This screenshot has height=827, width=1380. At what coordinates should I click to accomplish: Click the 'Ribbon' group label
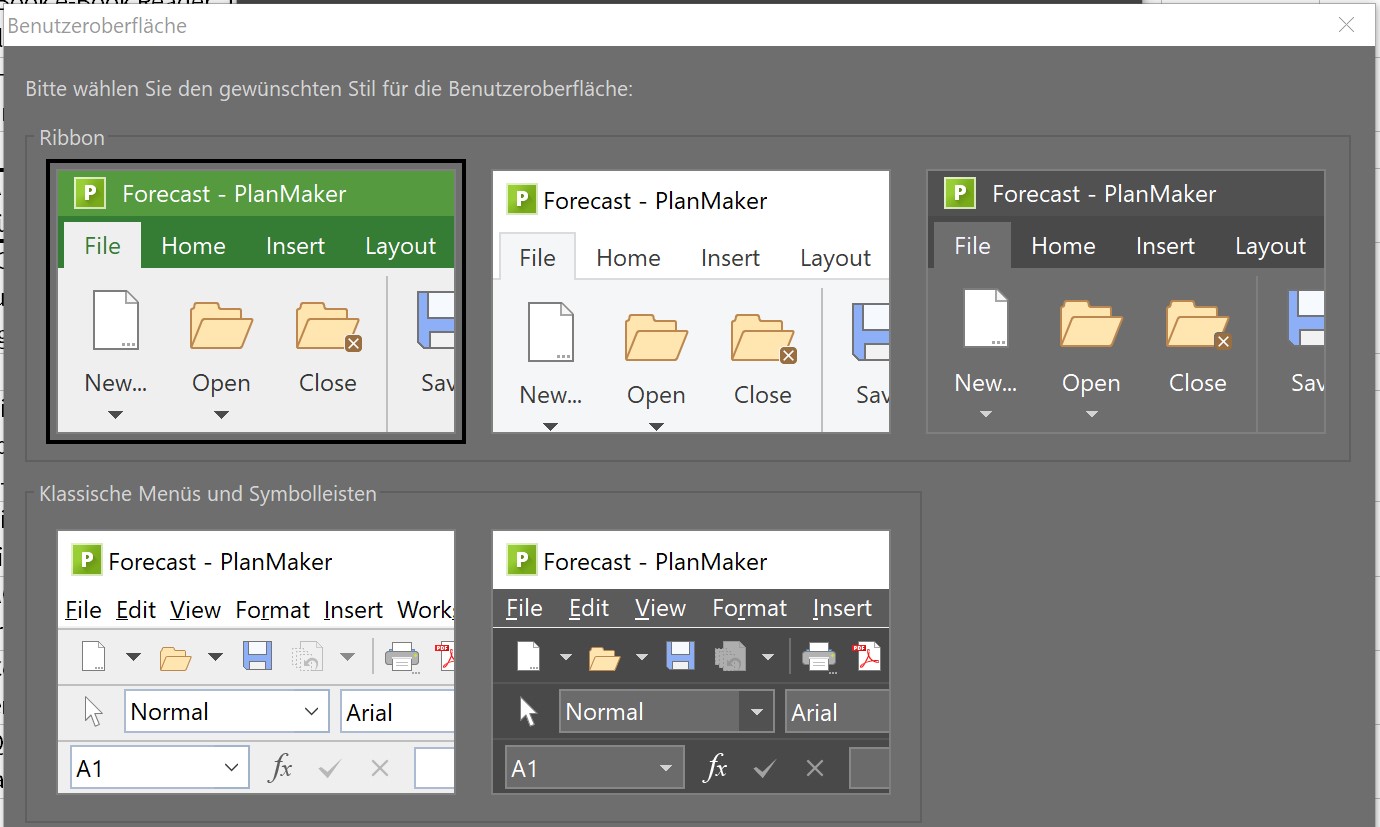point(72,138)
